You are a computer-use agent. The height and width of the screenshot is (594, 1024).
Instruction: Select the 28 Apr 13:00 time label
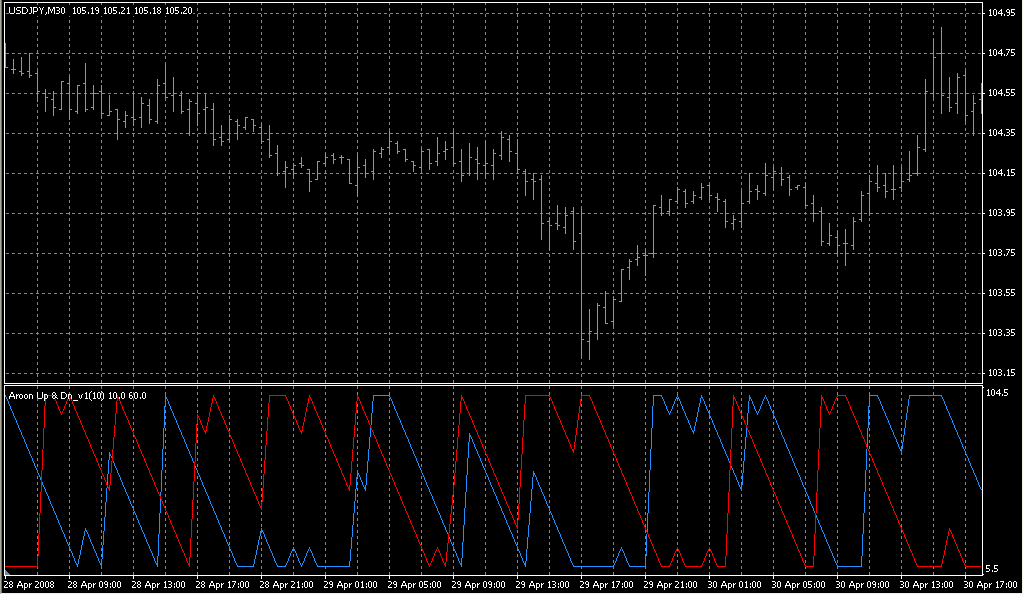pyautogui.click(x=159, y=584)
